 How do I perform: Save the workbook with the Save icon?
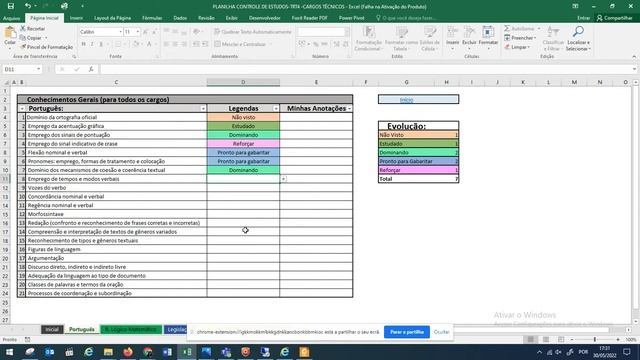coord(11,6)
